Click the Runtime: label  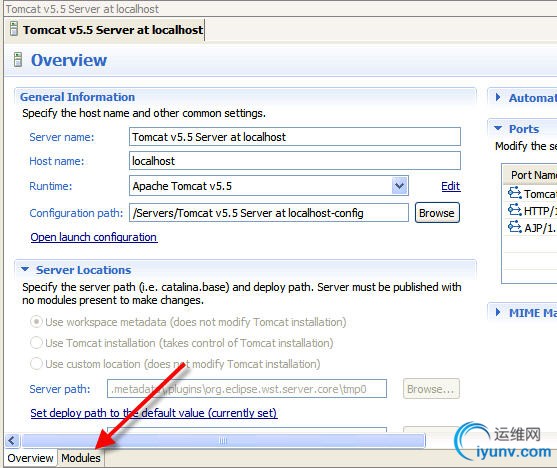point(51,186)
